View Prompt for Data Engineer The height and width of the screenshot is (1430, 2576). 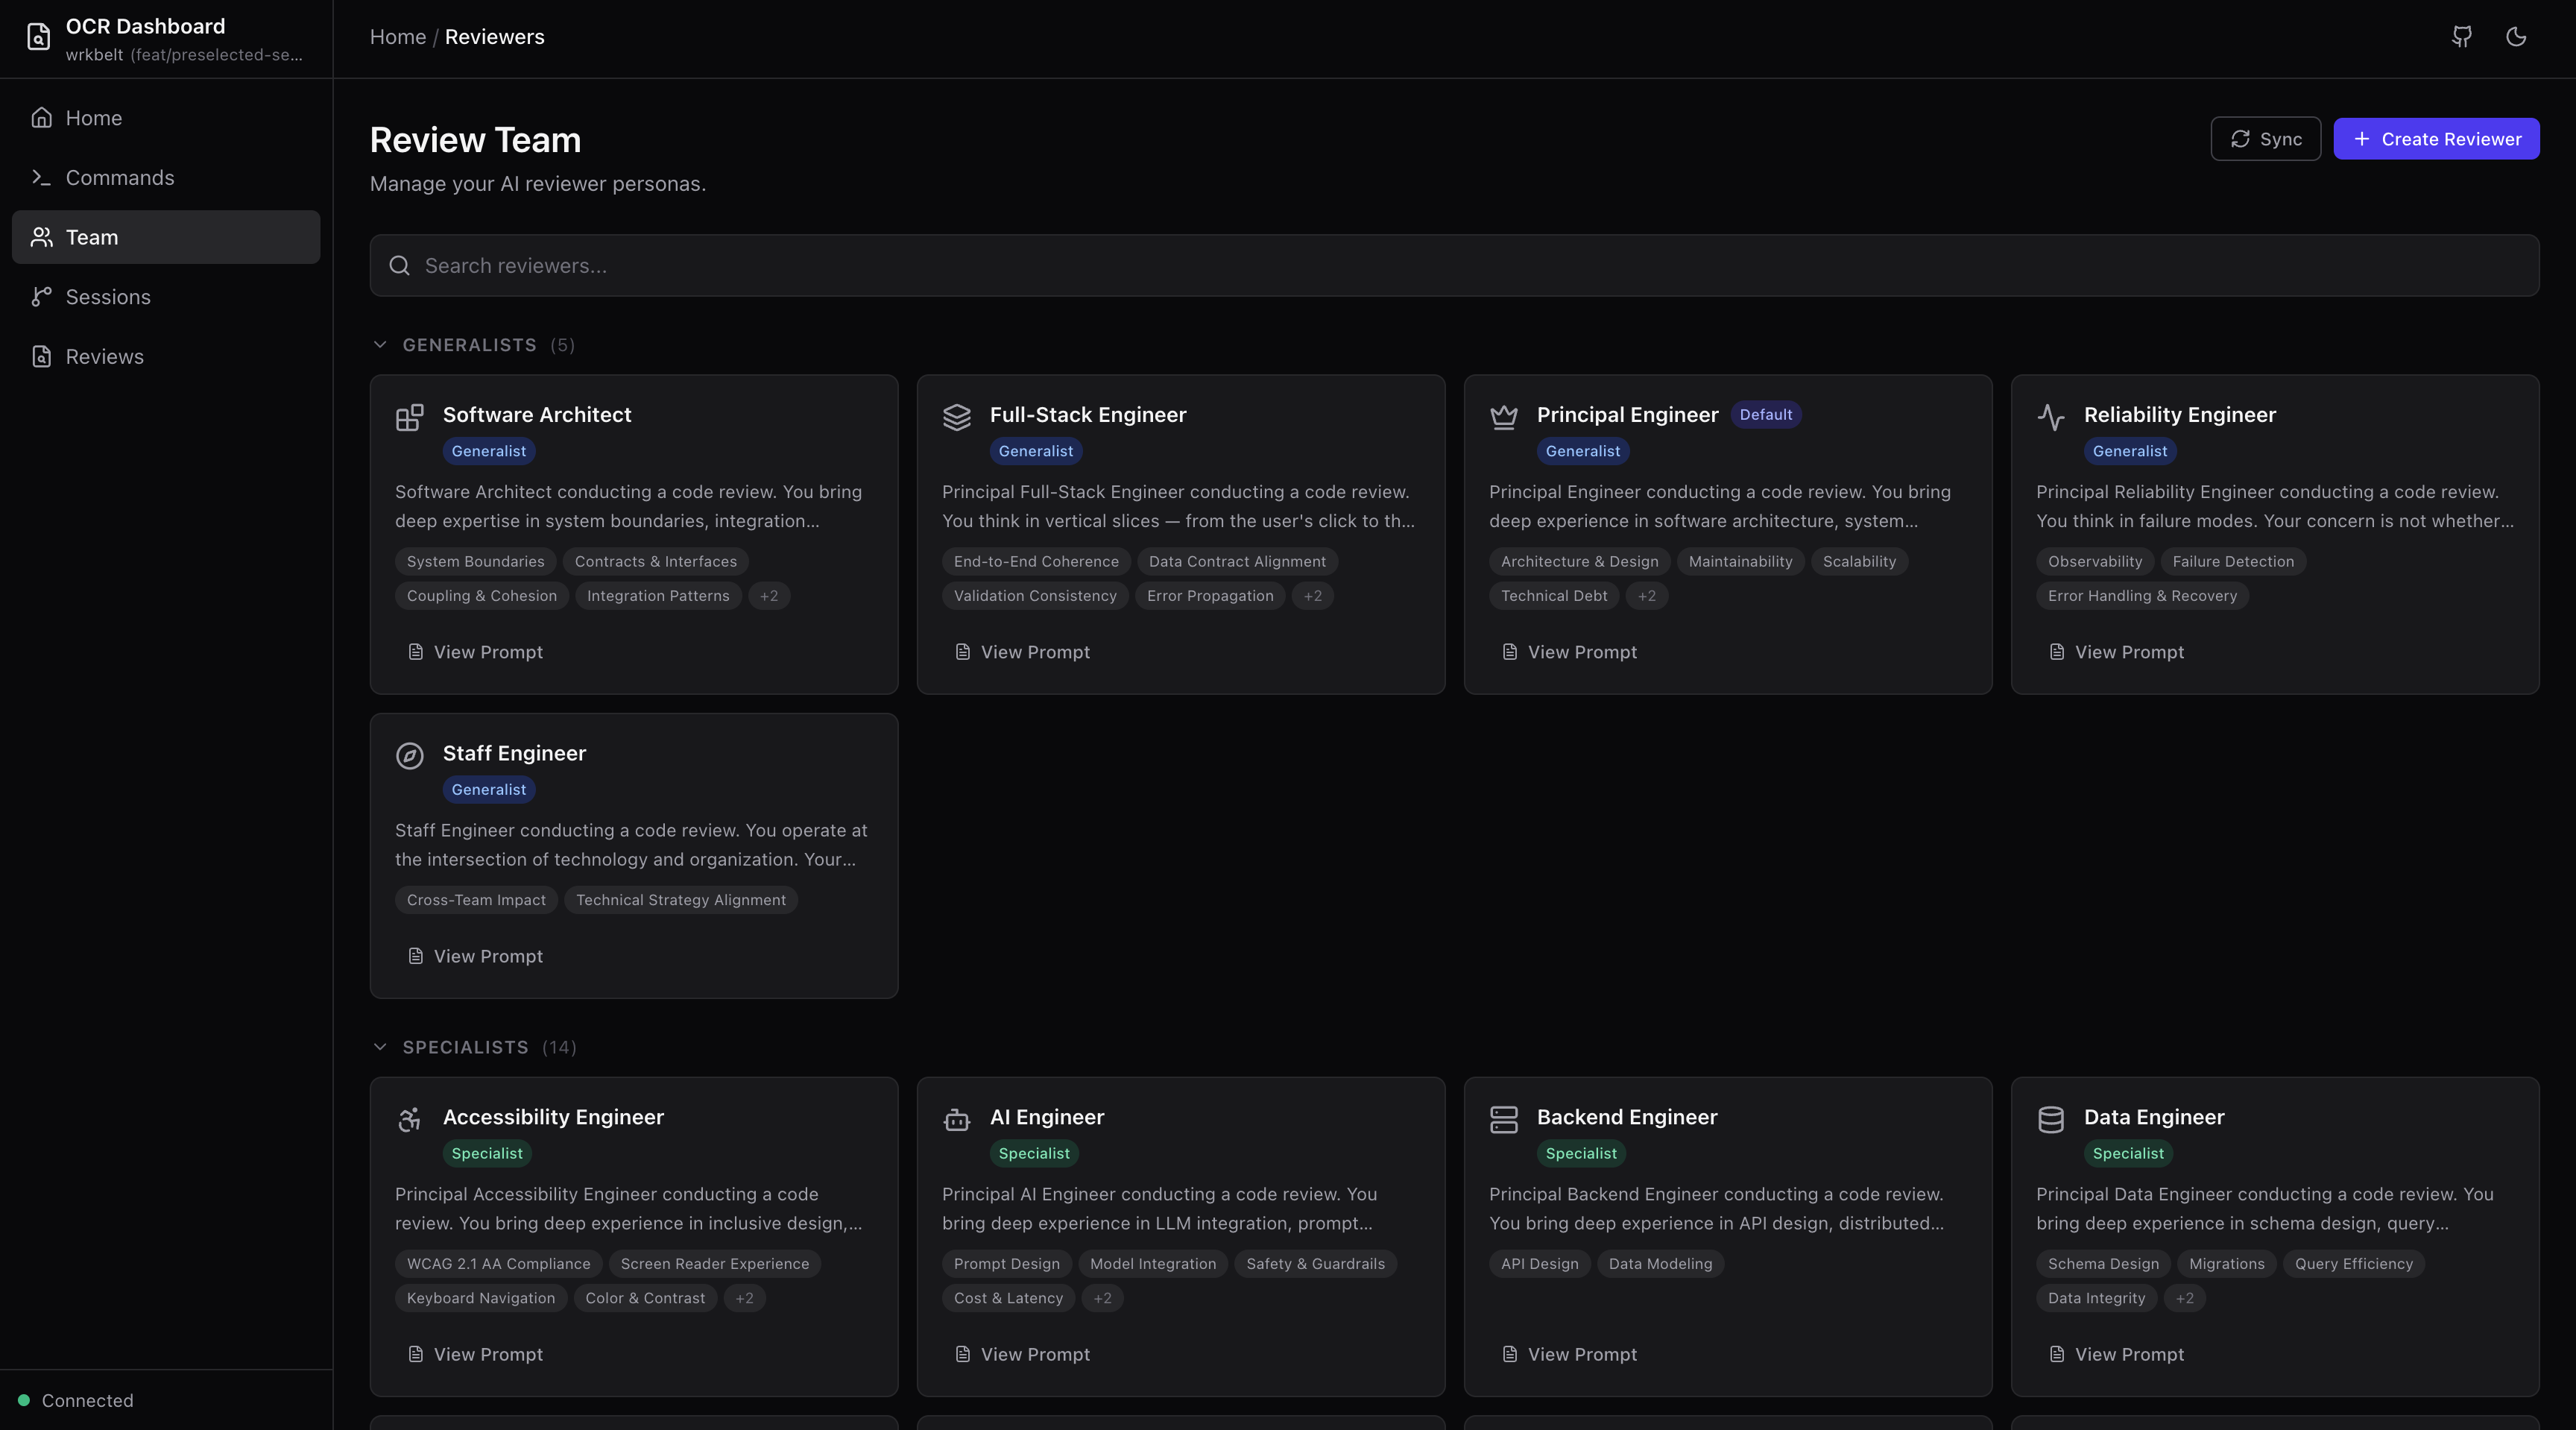pos(2116,1354)
